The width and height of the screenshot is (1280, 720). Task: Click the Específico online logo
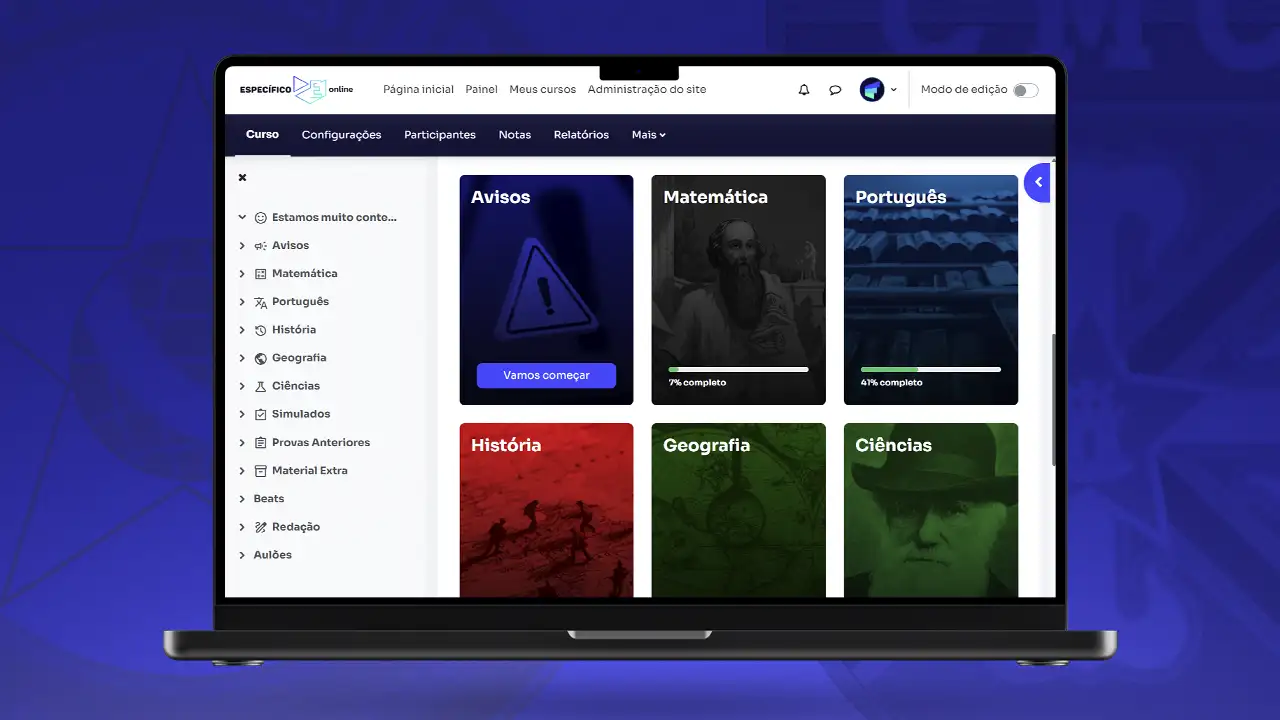pos(296,89)
